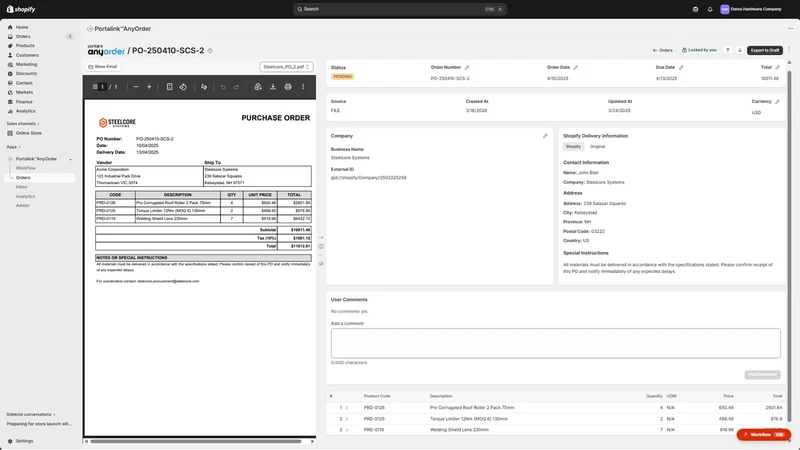Edit the Due Date field
Screen dimensions: 800x450
pos(681,67)
